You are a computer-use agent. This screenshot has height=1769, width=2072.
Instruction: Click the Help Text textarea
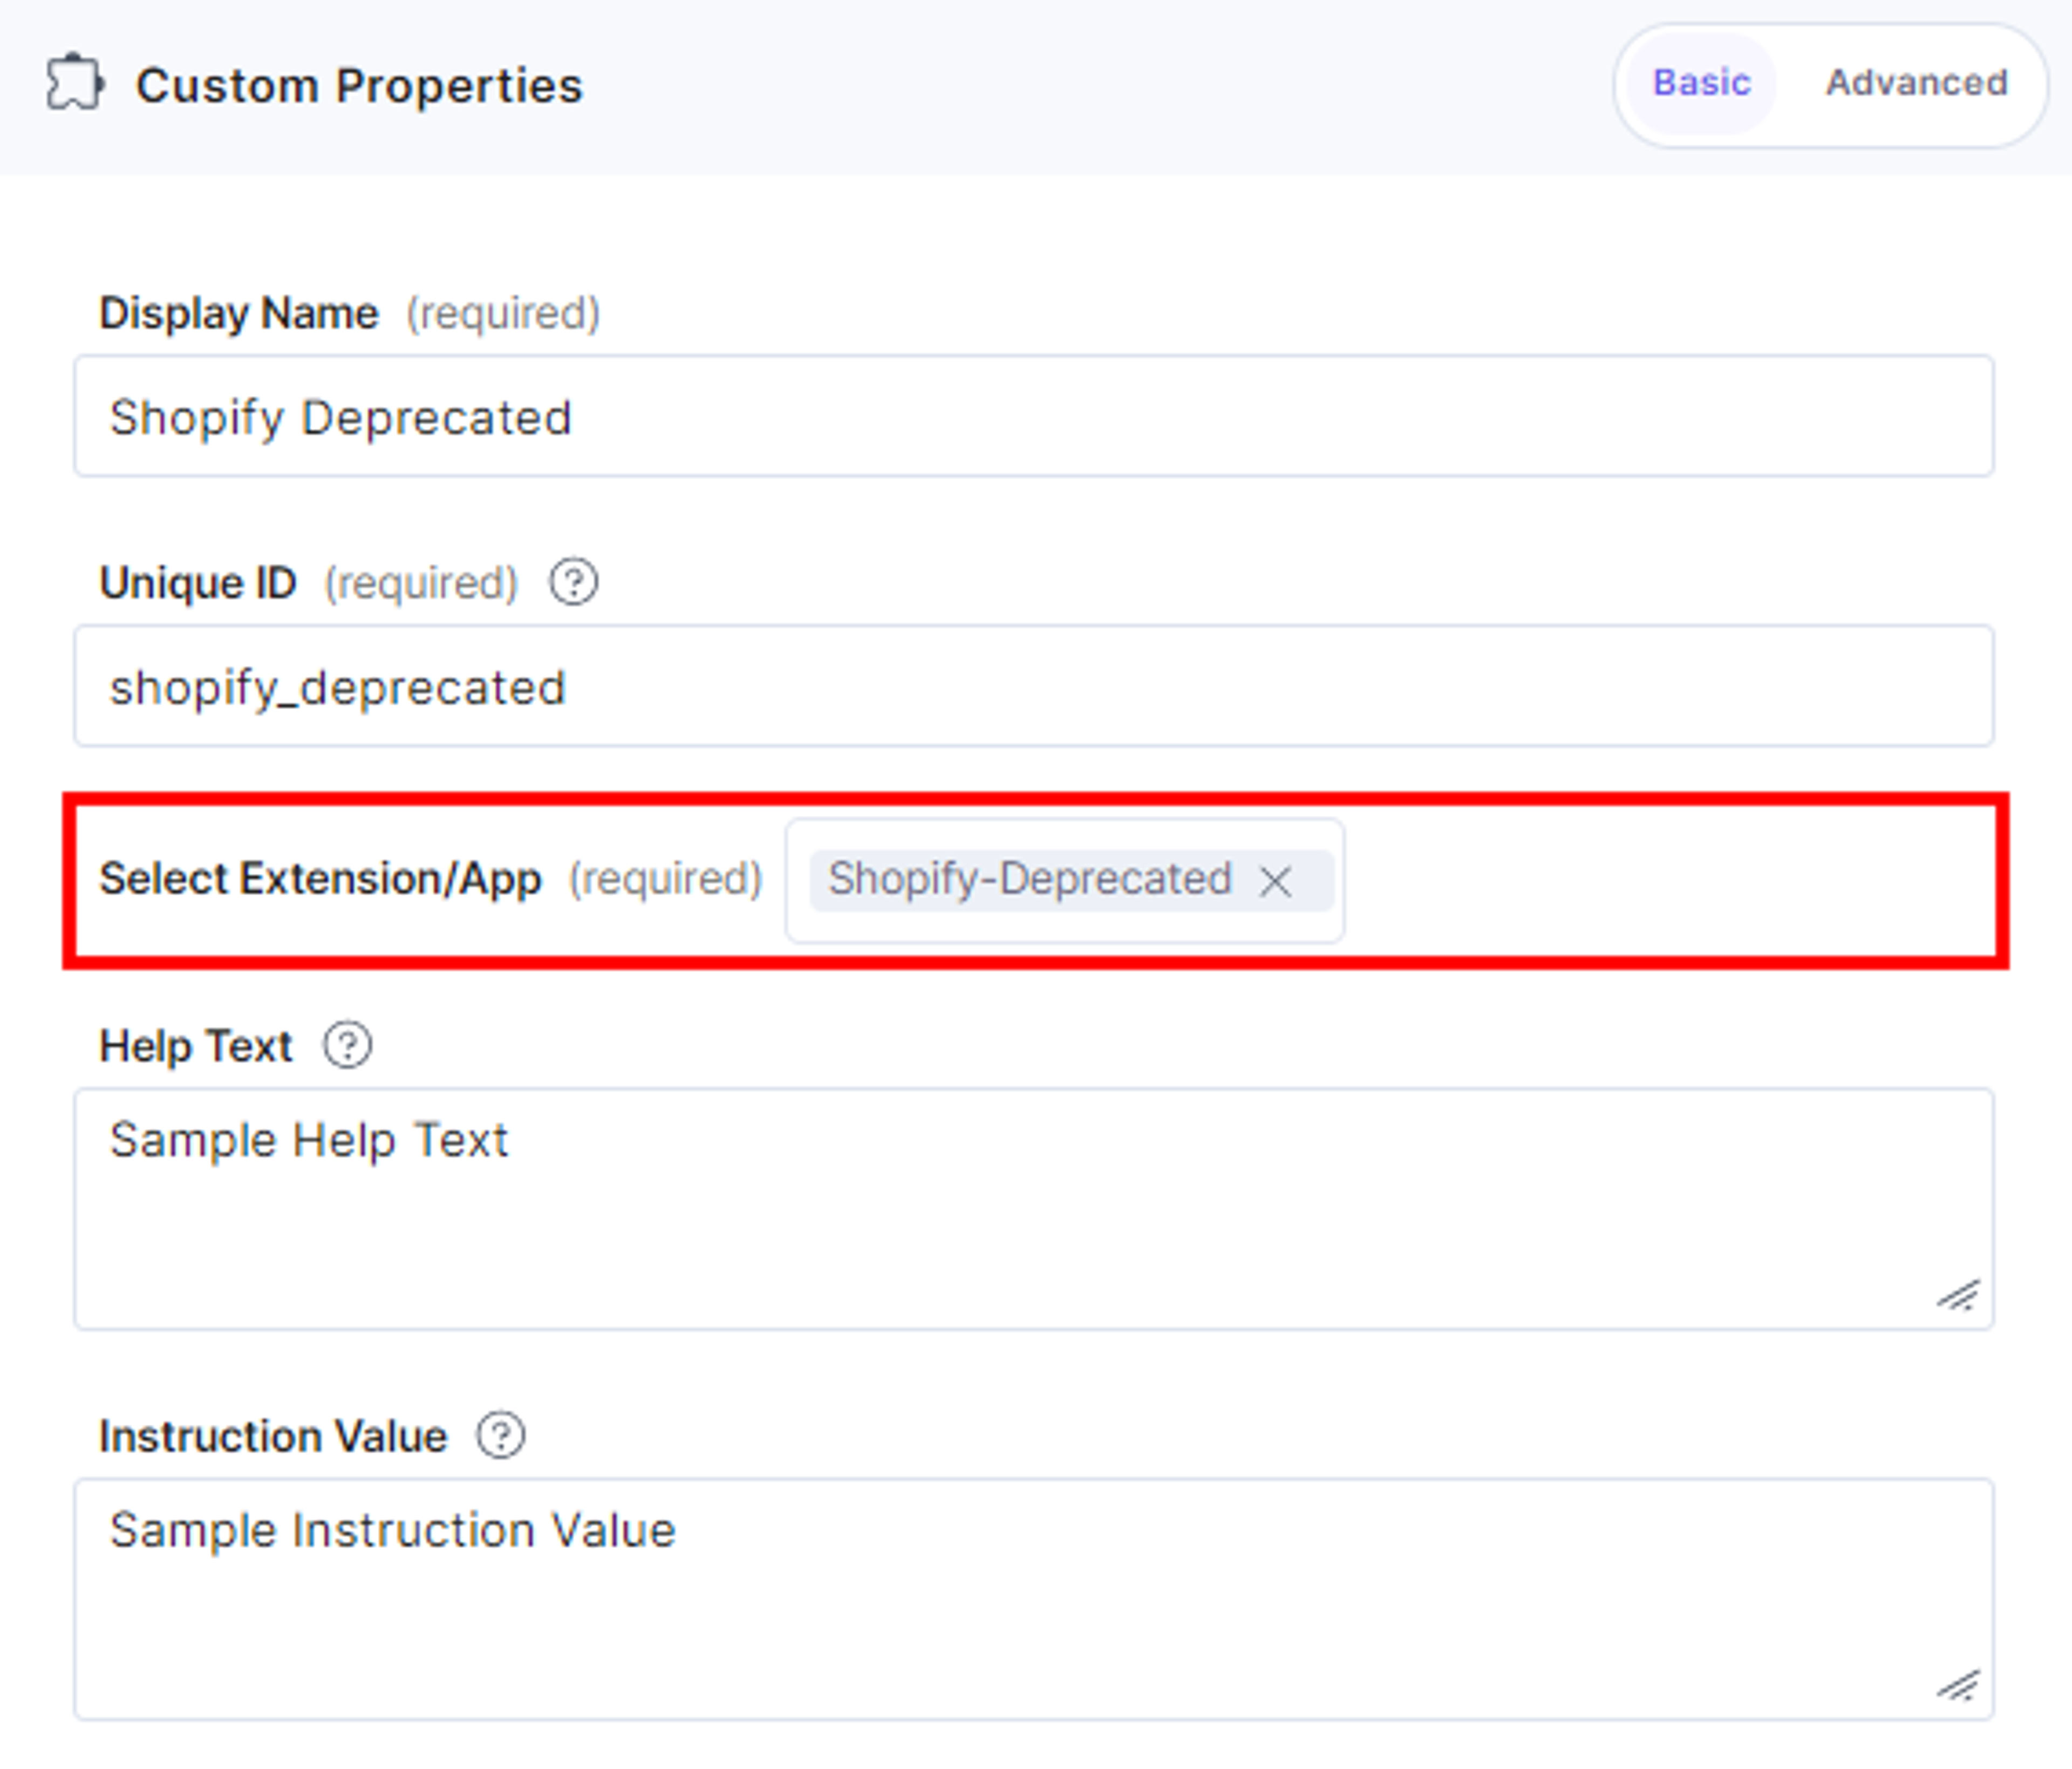(x=1034, y=1209)
